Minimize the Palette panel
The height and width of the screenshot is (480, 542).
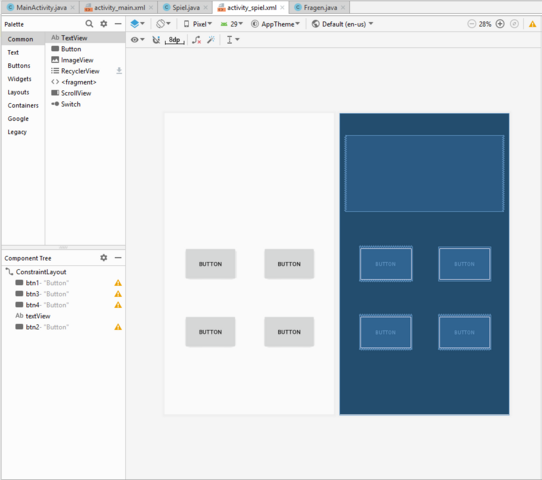coord(118,24)
